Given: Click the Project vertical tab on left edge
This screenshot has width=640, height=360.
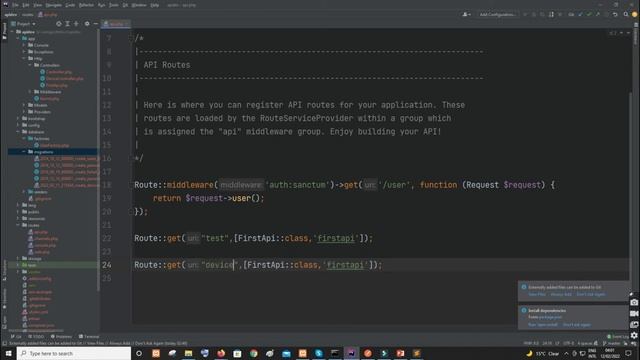Looking at the screenshot, I should (4, 31).
